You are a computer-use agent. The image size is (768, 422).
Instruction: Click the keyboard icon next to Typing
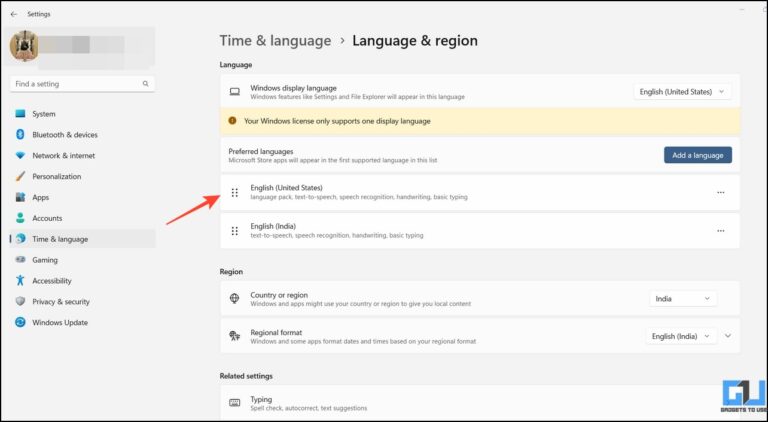[x=234, y=403]
